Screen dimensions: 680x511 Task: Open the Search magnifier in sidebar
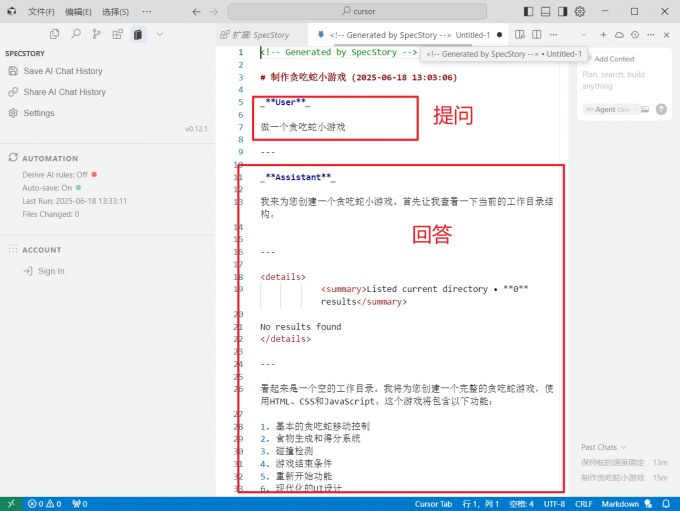(76, 34)
